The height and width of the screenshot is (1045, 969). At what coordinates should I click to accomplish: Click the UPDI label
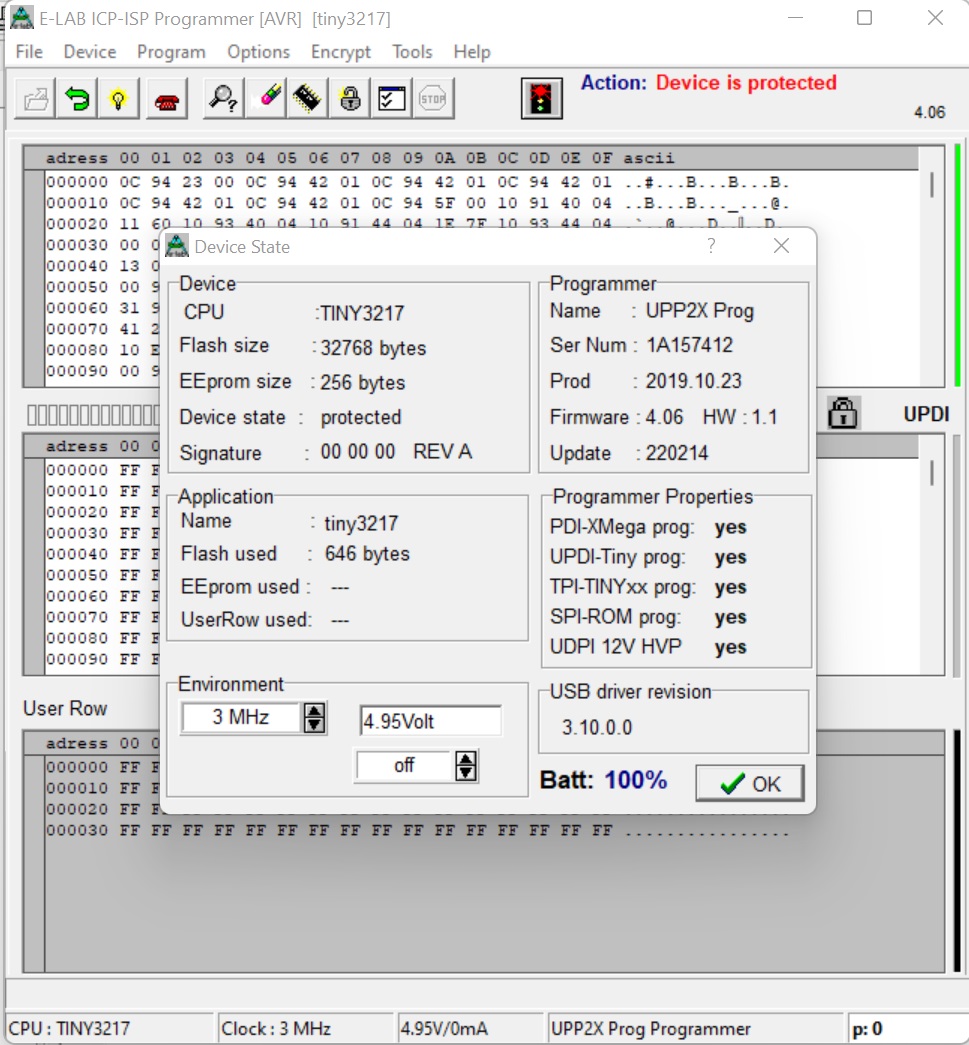926,414
